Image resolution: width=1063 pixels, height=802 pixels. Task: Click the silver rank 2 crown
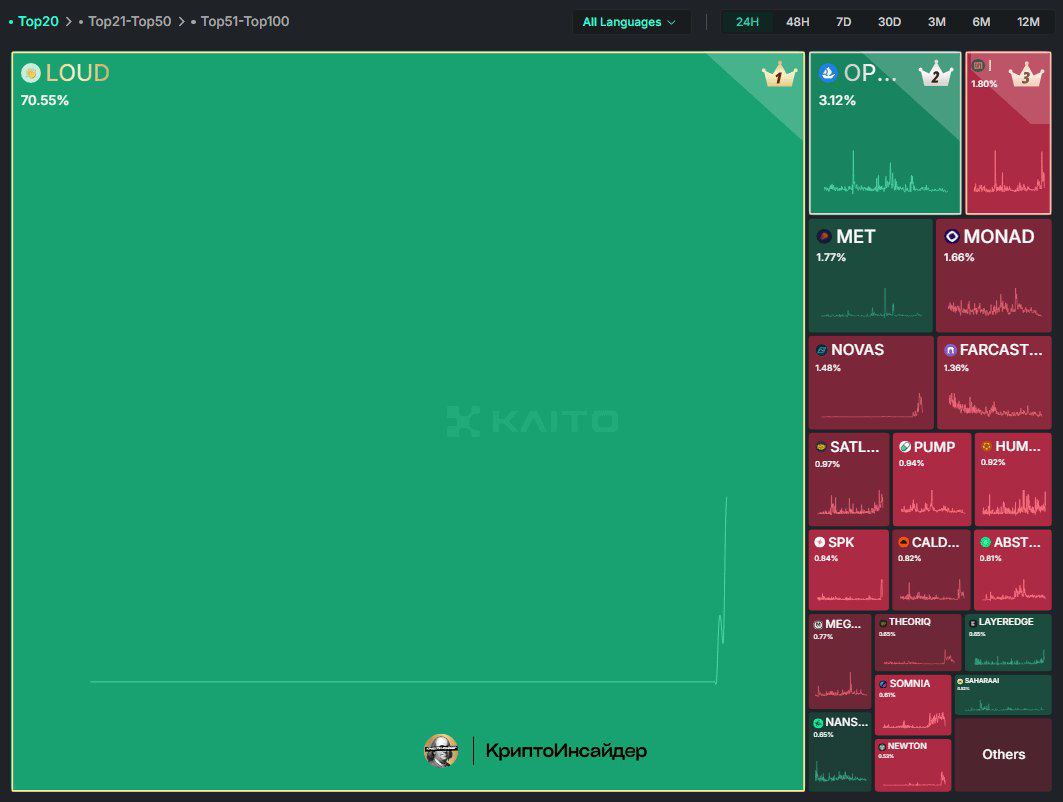pos(936,75)
